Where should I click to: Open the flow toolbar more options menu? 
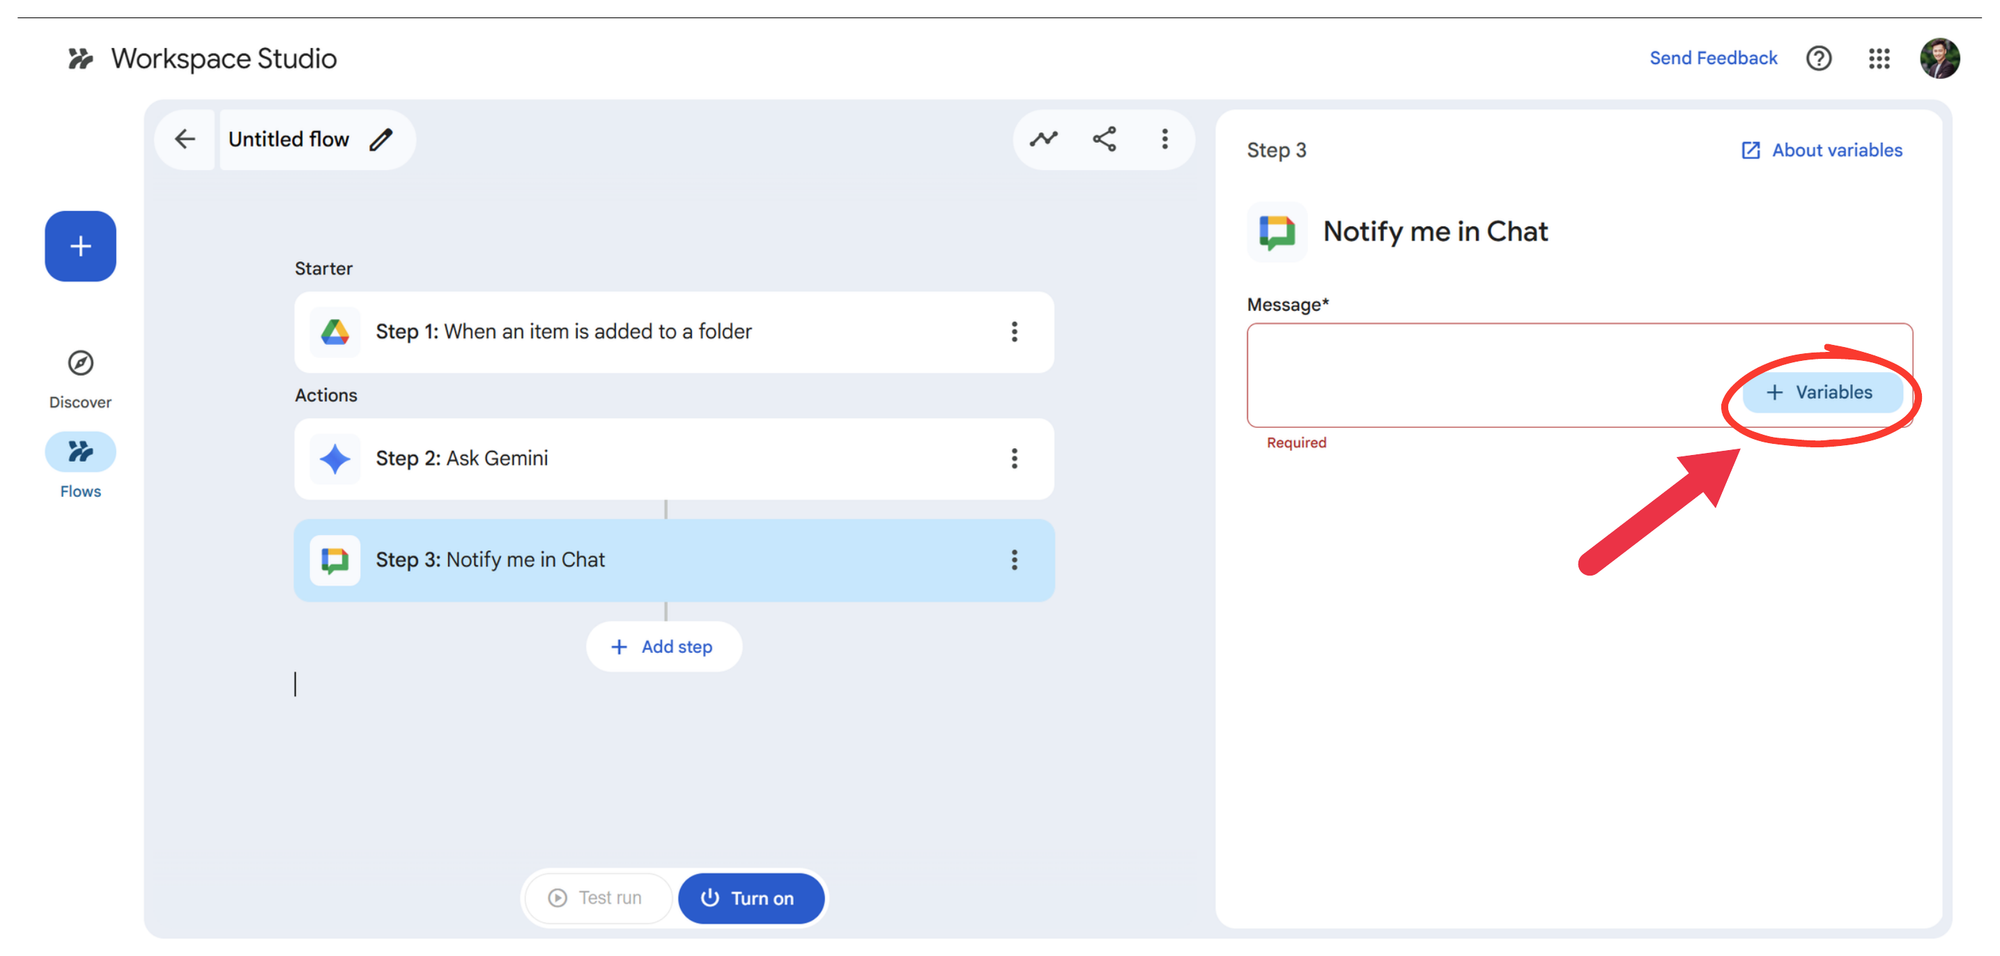(x=1165, y=139)
